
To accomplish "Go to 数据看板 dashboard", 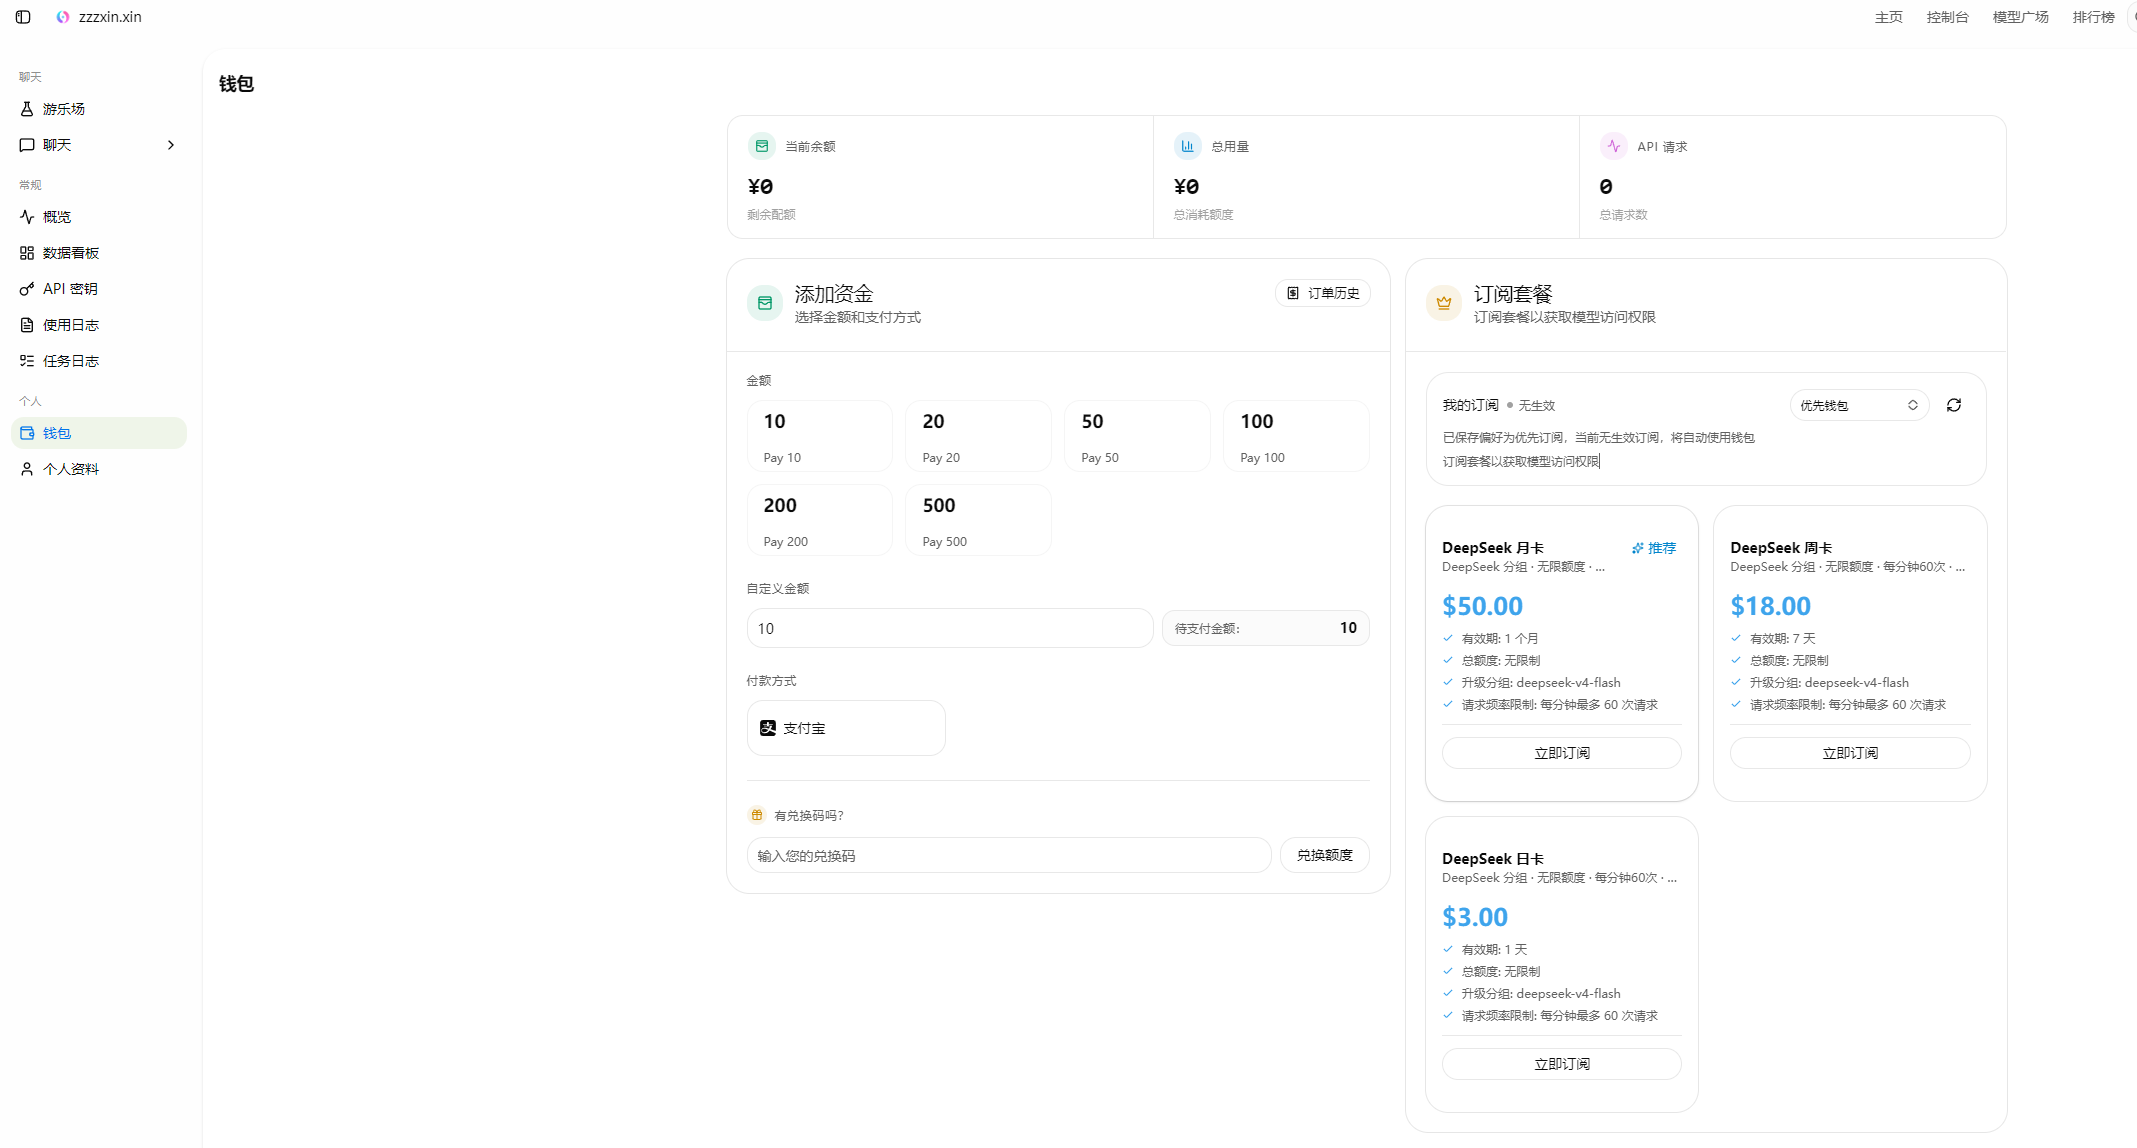I will coord(98,253).
